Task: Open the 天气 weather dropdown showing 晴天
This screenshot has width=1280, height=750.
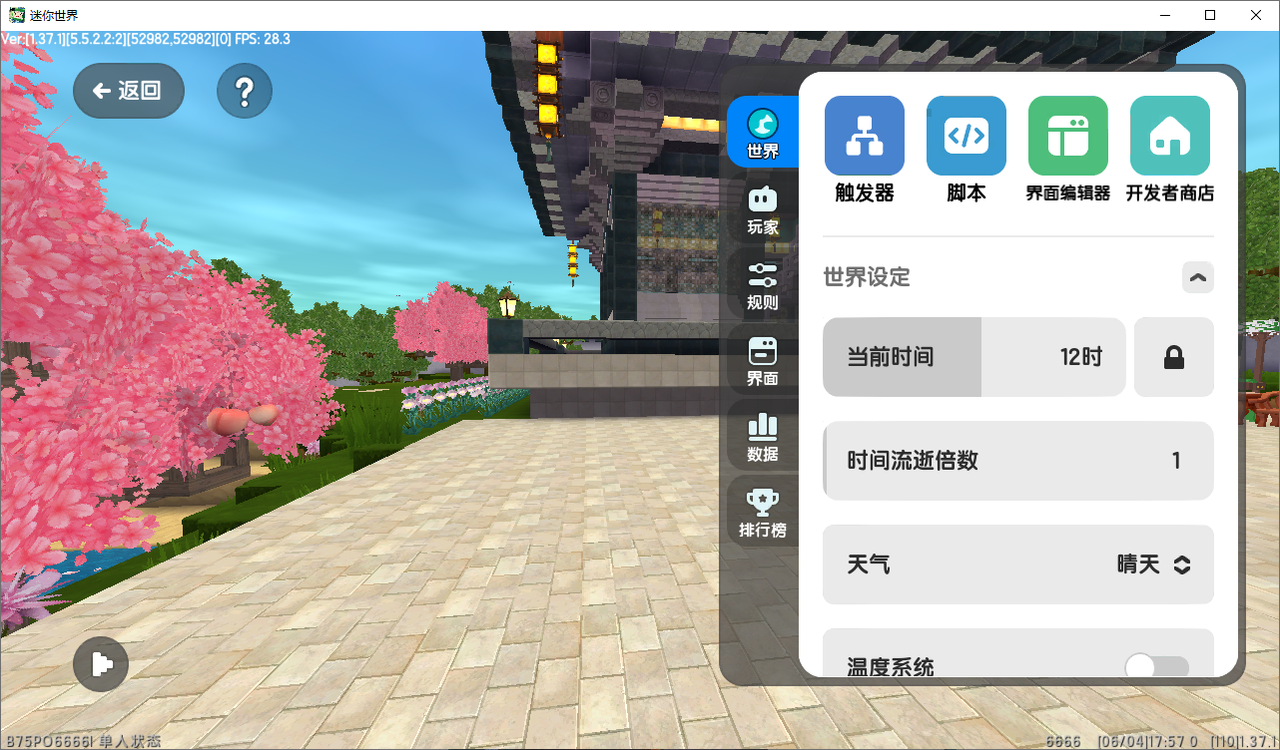Action: coord(1018,565)
